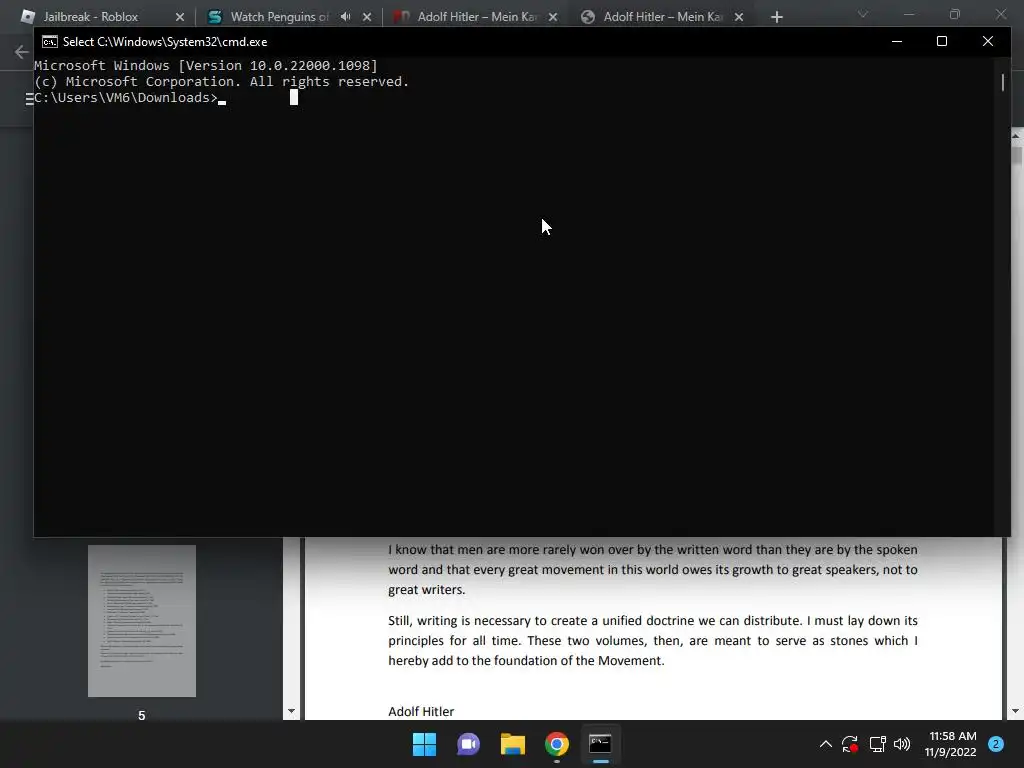Click the PDF viewer scroll-down arrow
The image size is (1024, 768).
tap(1016, 711)
